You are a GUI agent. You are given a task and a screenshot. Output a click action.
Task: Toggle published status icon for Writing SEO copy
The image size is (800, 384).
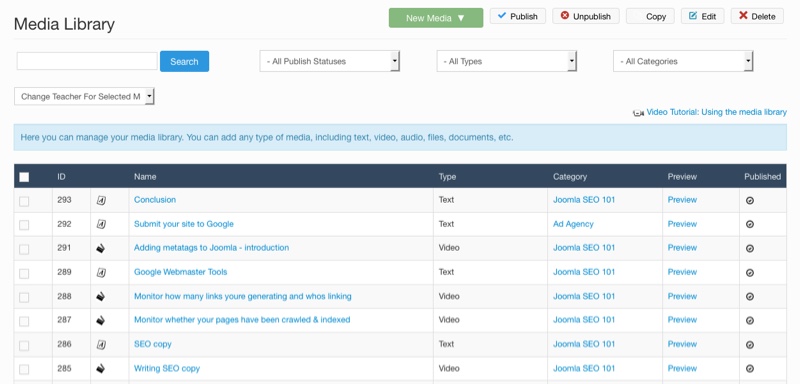(x=749, y=369)
